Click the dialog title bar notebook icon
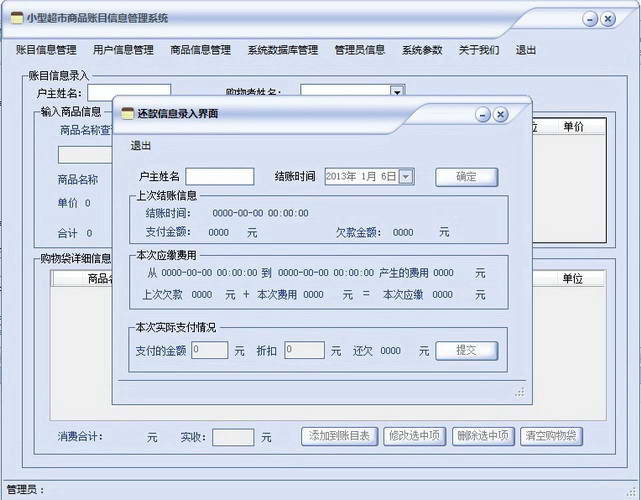The image size is (641, 500). pyautogui.click(x=128, y=113)
